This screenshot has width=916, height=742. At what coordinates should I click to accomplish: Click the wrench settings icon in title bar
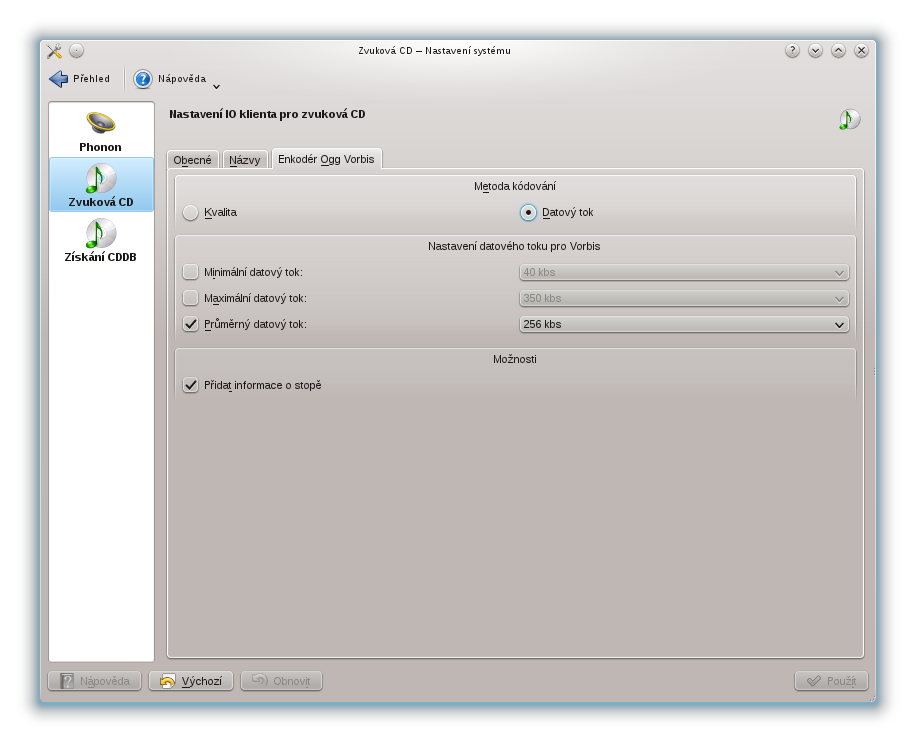coord(54,51)
